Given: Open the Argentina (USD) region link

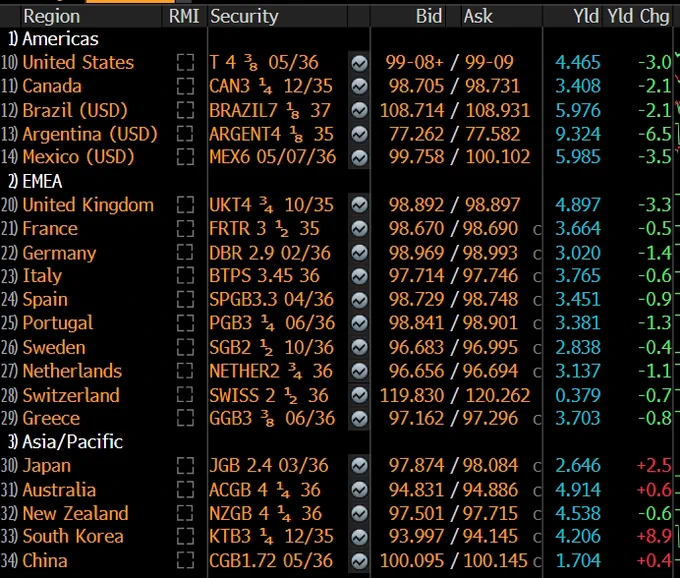Looking at the screenshot, I should pyautogui.click(x=90, y=134).
